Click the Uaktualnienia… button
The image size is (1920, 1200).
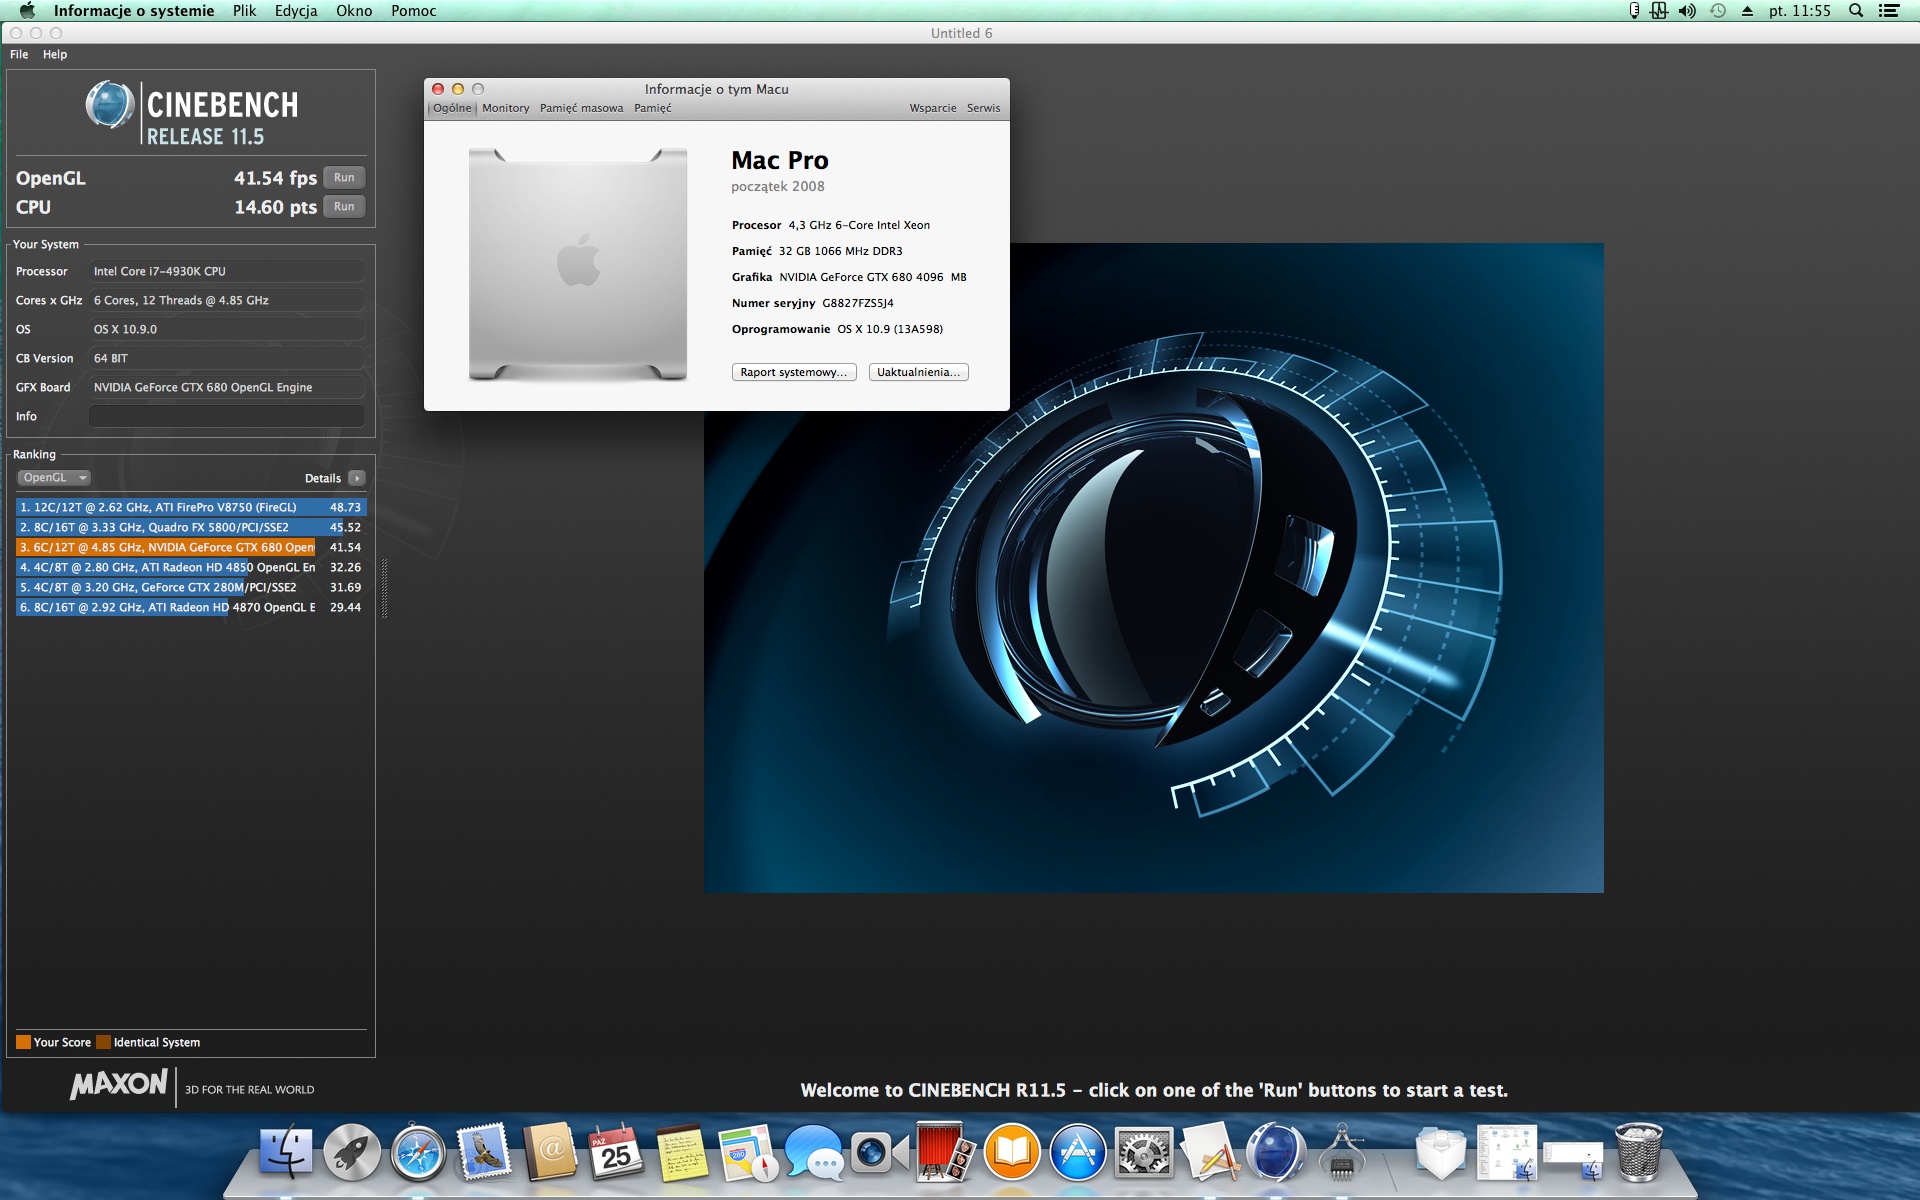coord(919,372)
